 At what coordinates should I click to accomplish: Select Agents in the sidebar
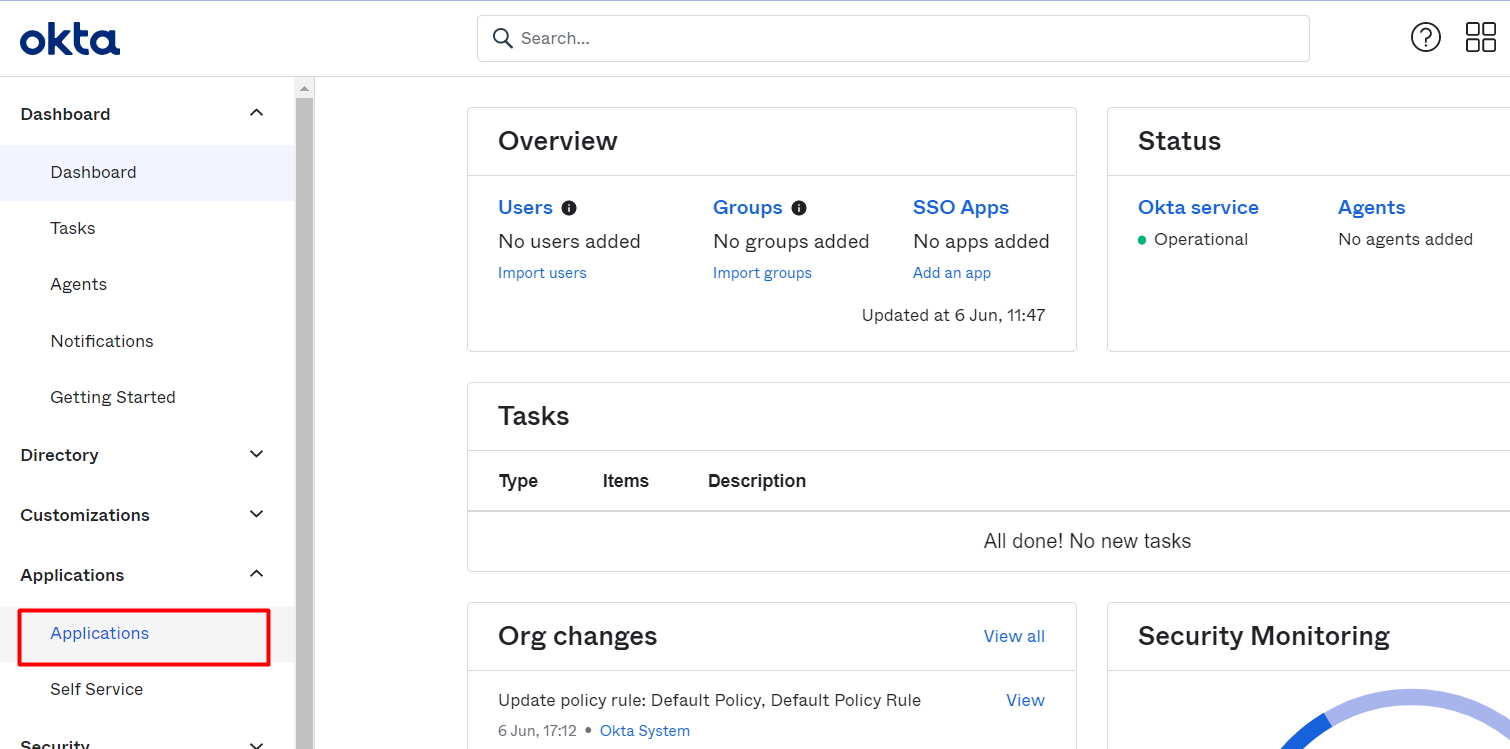click(x=78, y=284)
